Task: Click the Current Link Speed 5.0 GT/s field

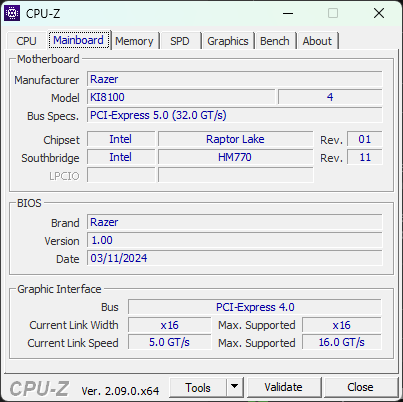Action: pos(169,342)
